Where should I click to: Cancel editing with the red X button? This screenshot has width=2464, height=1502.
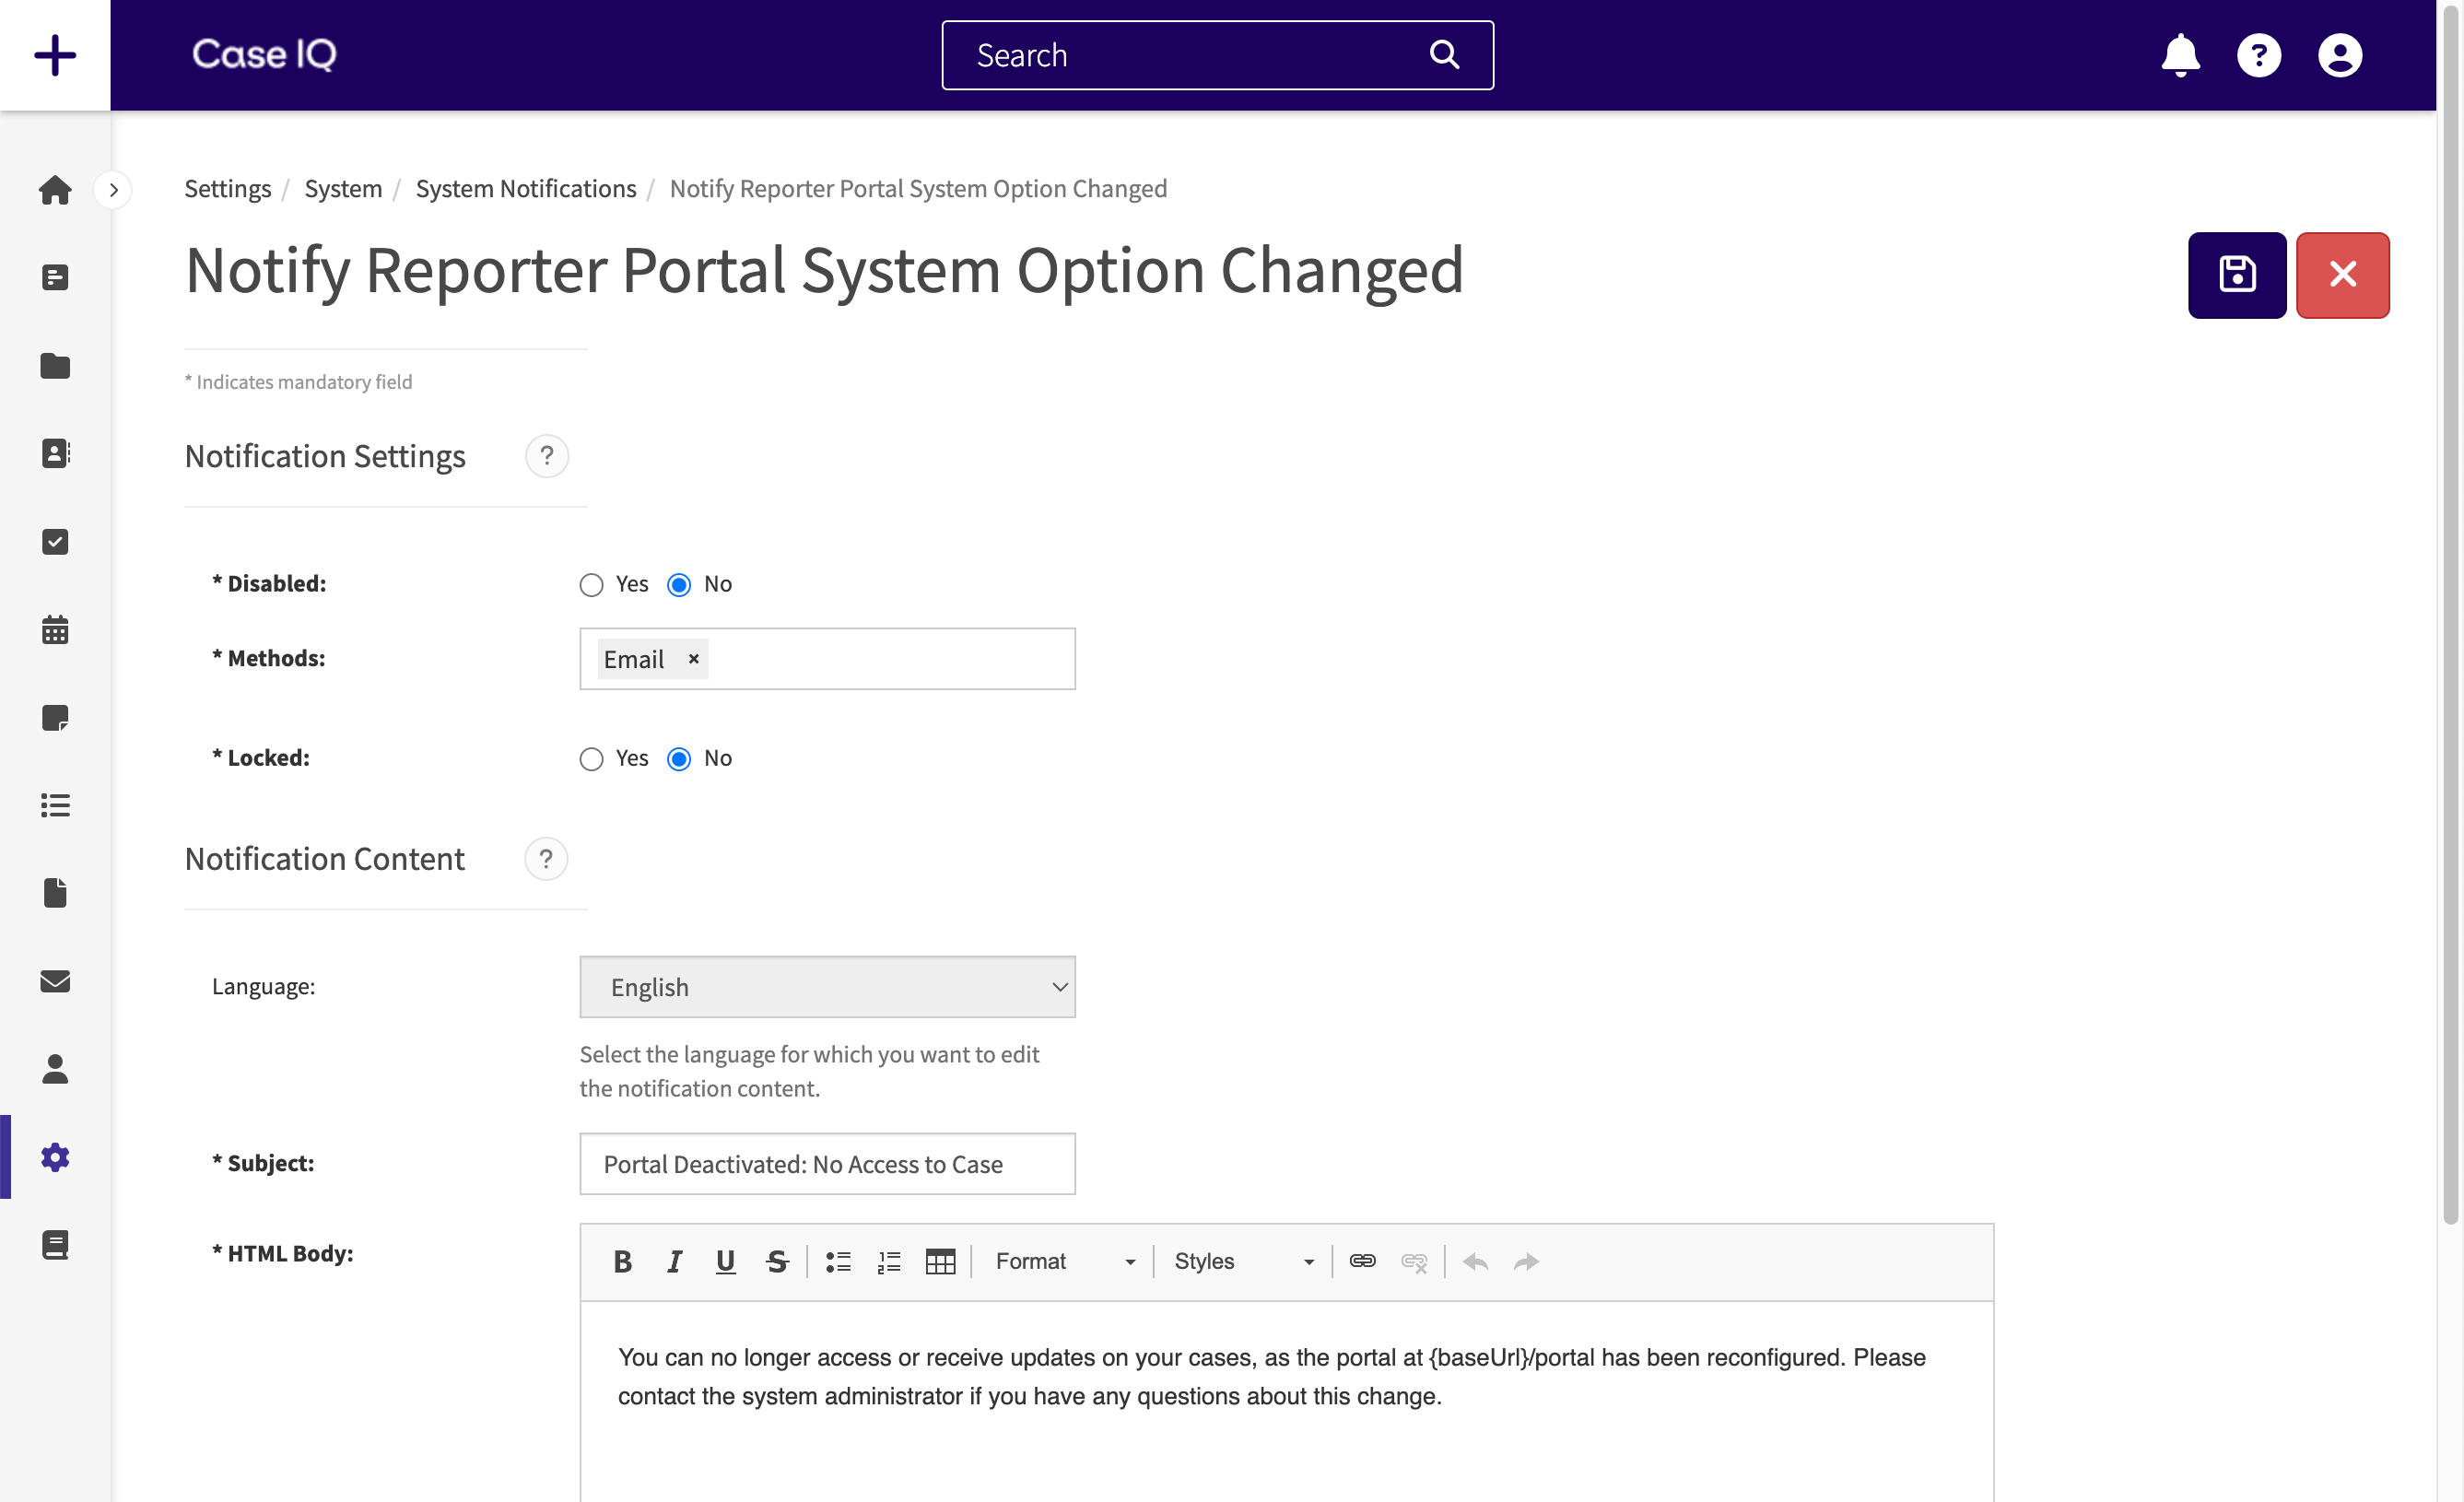point(2343,275)
